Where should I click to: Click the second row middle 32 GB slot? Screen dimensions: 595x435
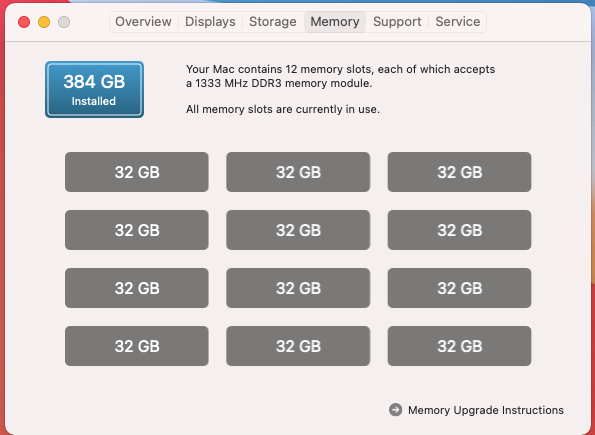[x=298, y=230]
